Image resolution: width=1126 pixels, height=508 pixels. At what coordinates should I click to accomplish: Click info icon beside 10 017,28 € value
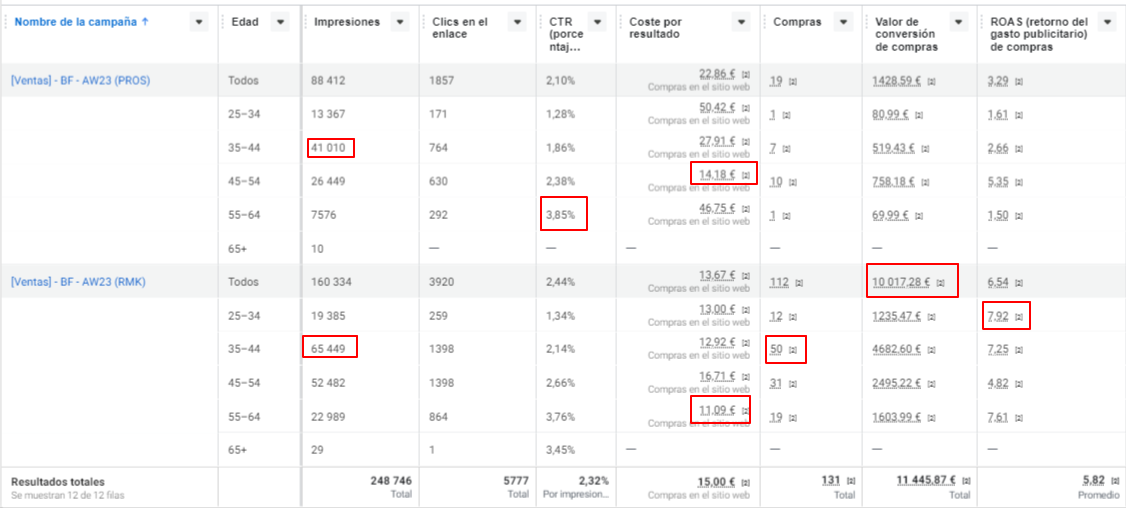[x=941, y=283]
